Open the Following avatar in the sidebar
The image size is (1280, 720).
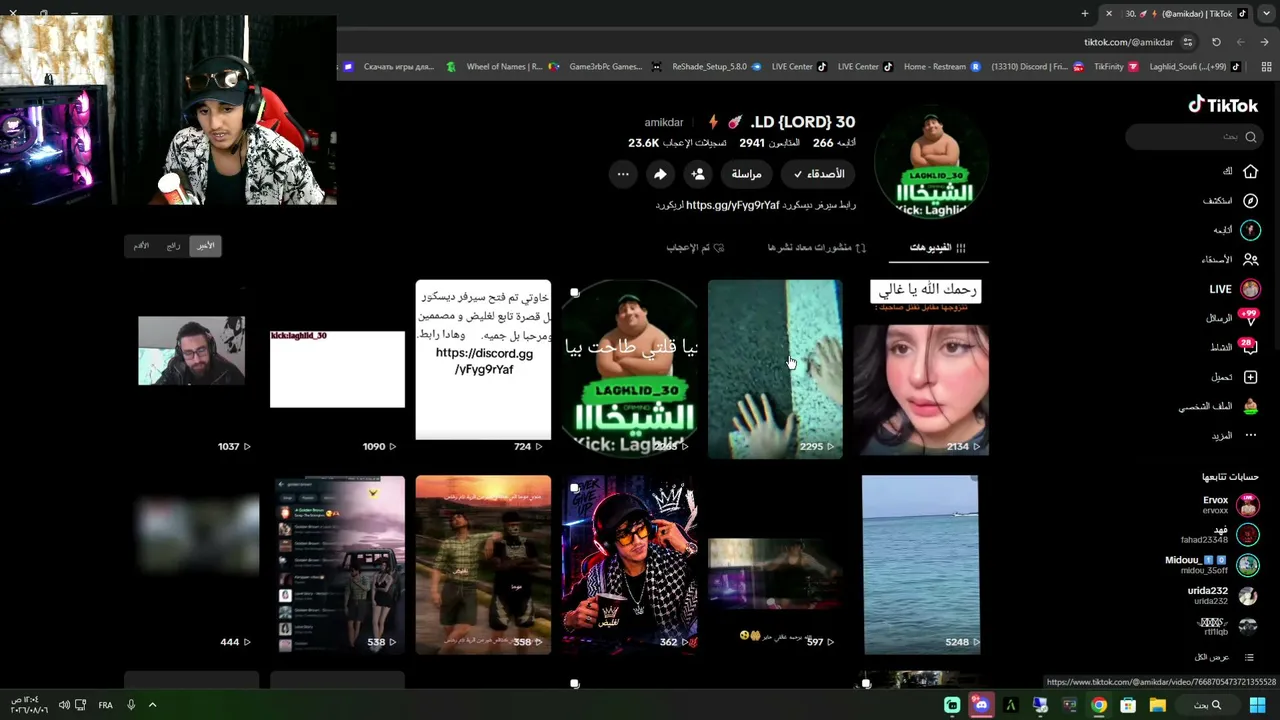tap(1250, 230)
